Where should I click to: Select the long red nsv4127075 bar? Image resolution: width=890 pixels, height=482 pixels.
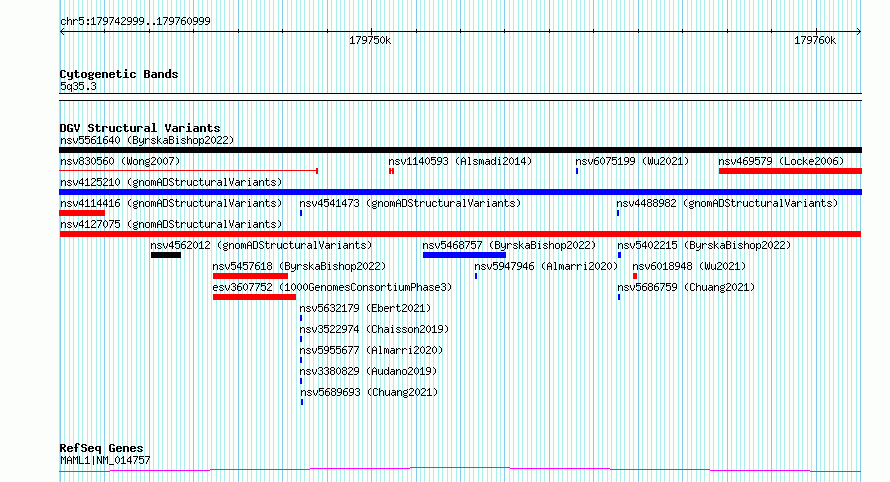tap(460, 234)
